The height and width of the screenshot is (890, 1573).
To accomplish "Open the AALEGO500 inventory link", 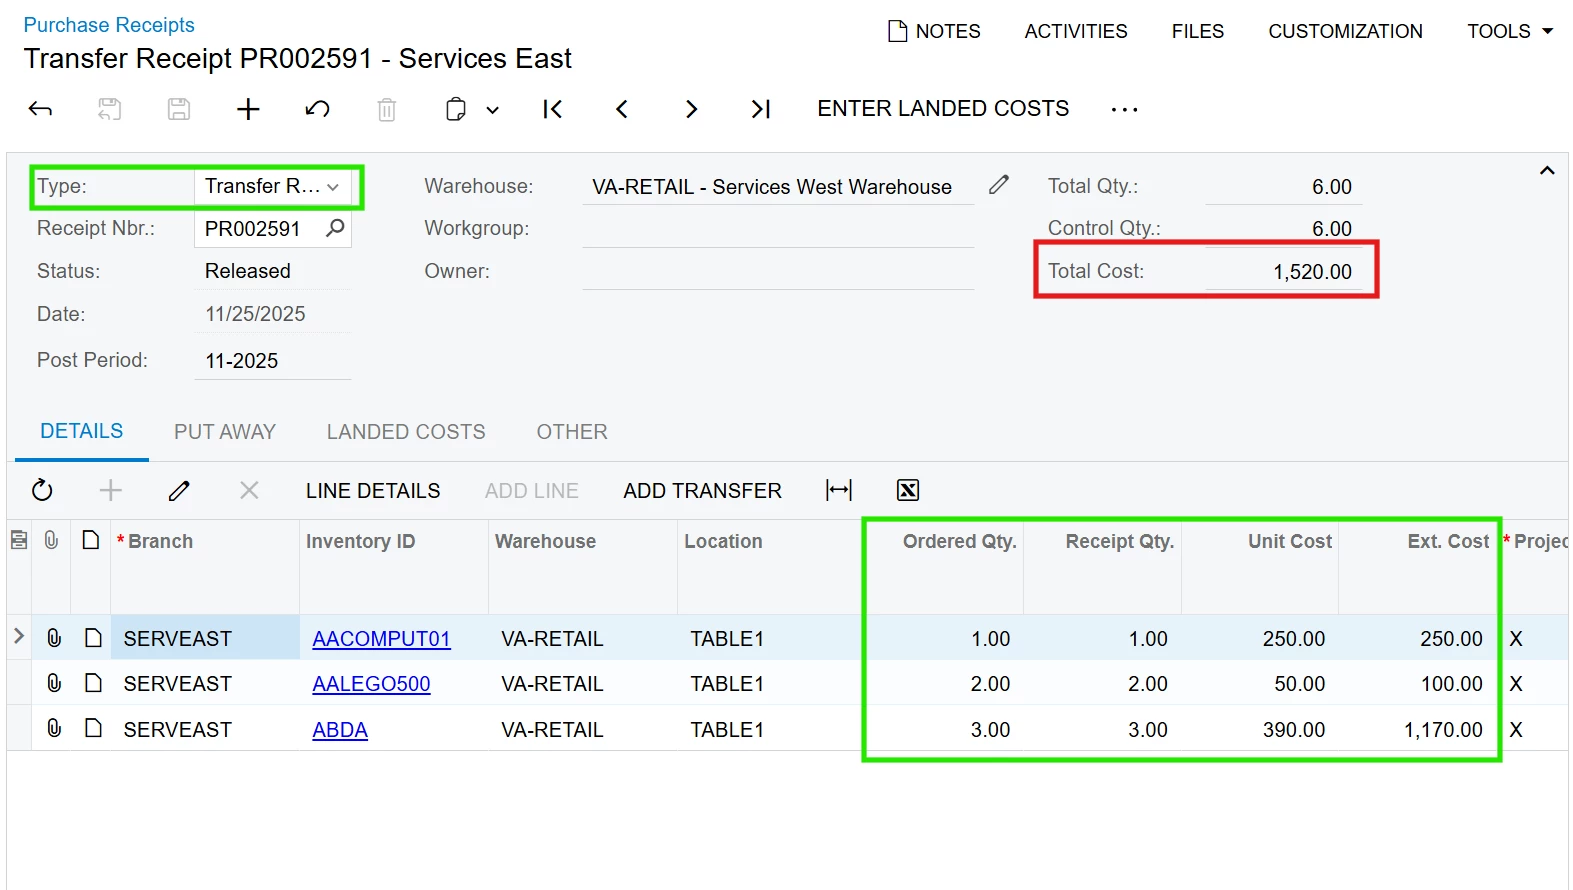I will 371,684.
